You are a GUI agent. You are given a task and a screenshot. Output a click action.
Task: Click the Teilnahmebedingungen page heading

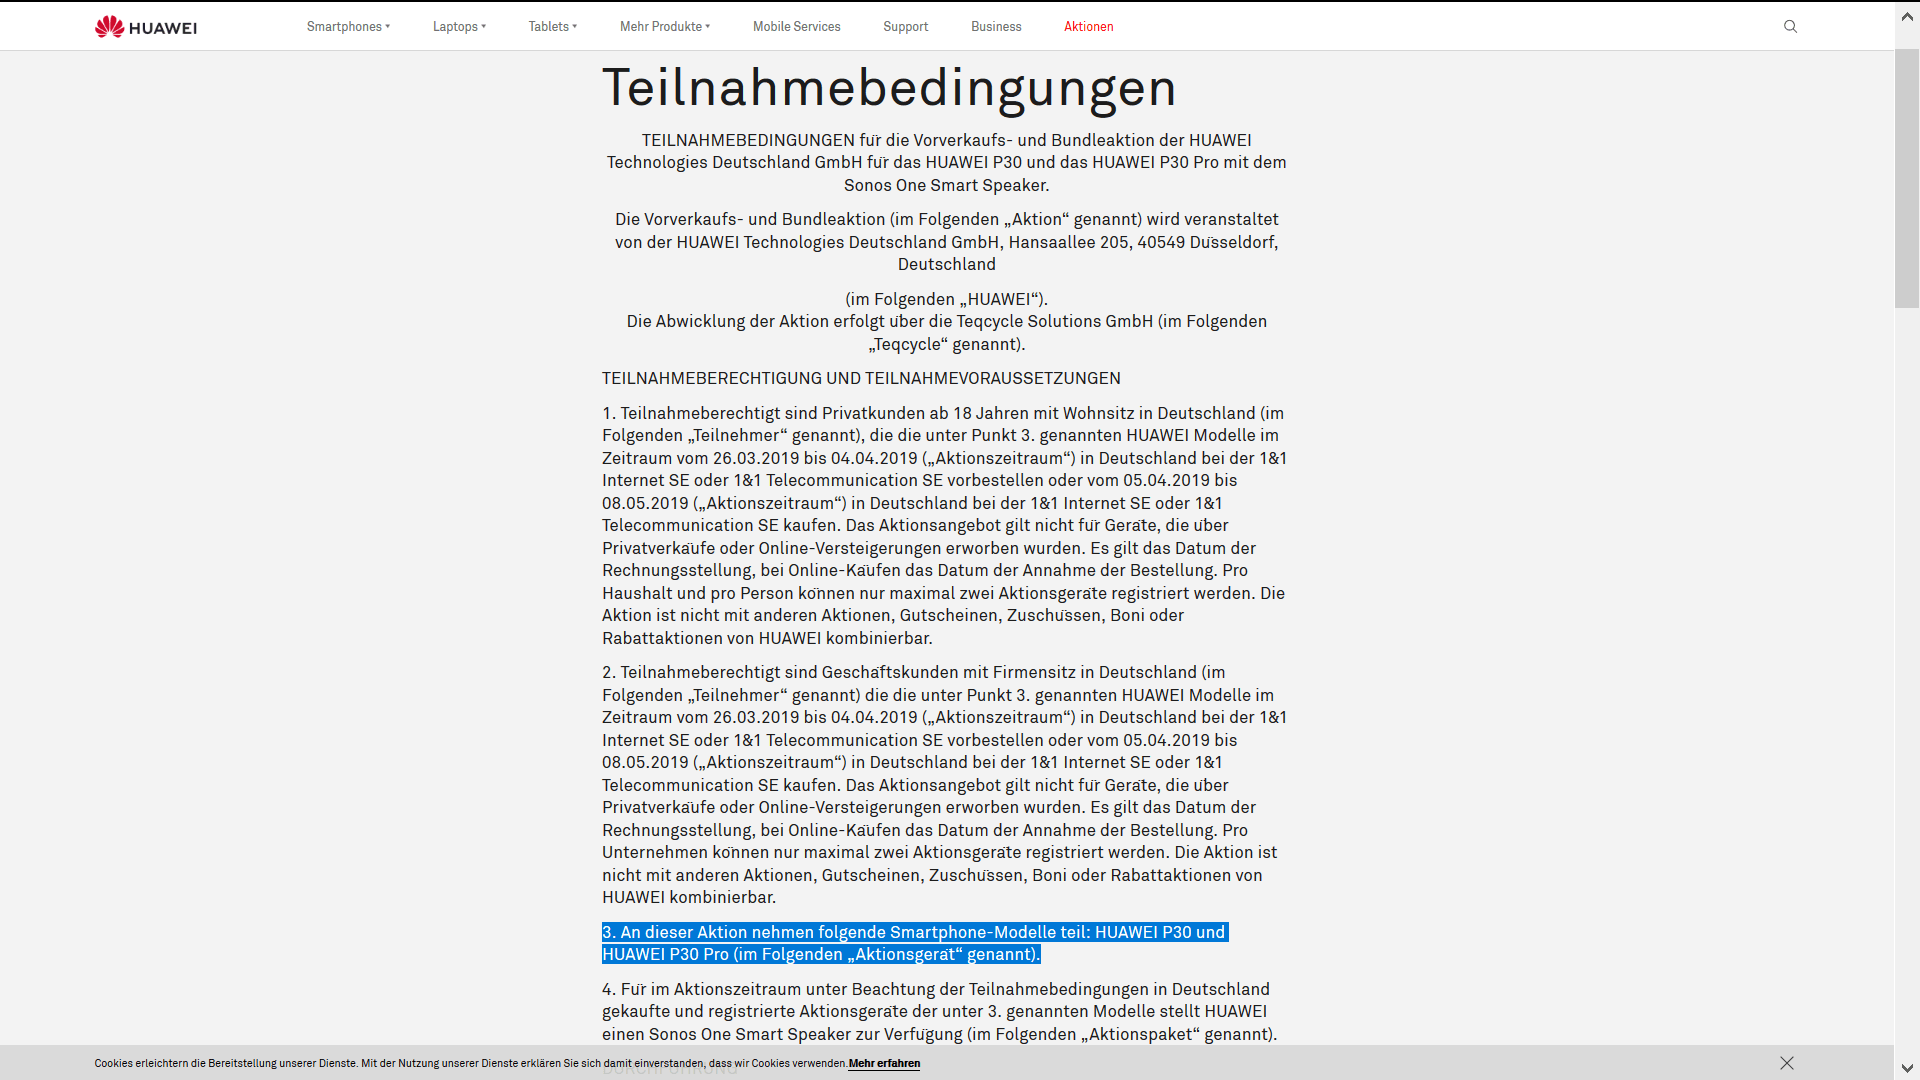889,87
